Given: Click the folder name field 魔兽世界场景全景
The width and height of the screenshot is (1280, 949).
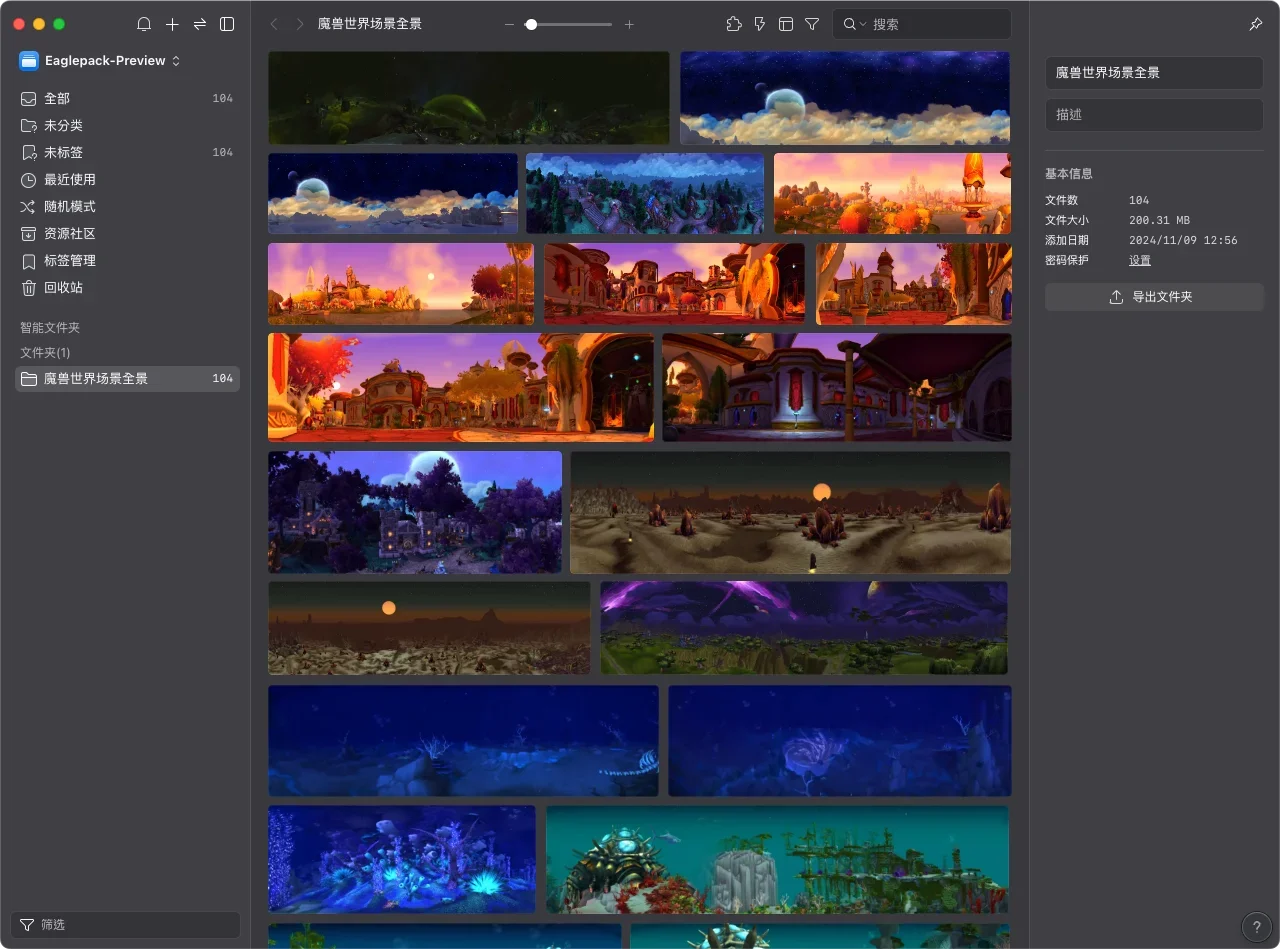Looking at the screenshot, I should [1154, 73].
